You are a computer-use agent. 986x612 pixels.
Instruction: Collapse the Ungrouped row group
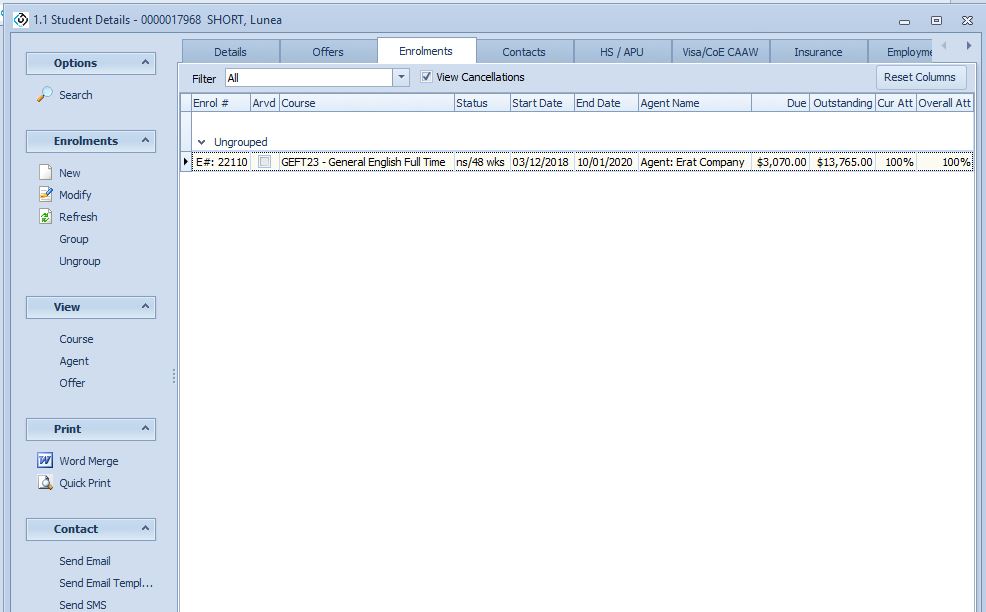pos(202,142)
